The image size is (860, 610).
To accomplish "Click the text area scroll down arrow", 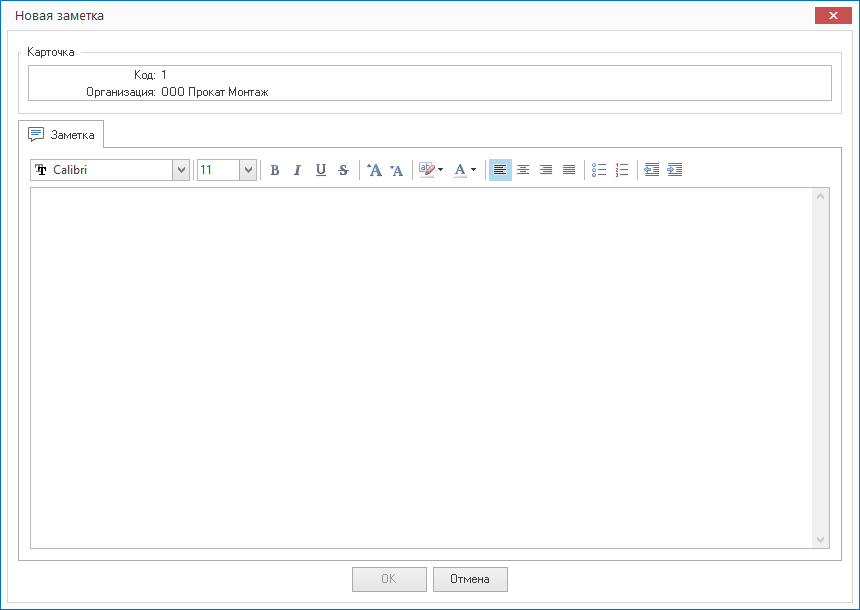I will tap(821, 540).
